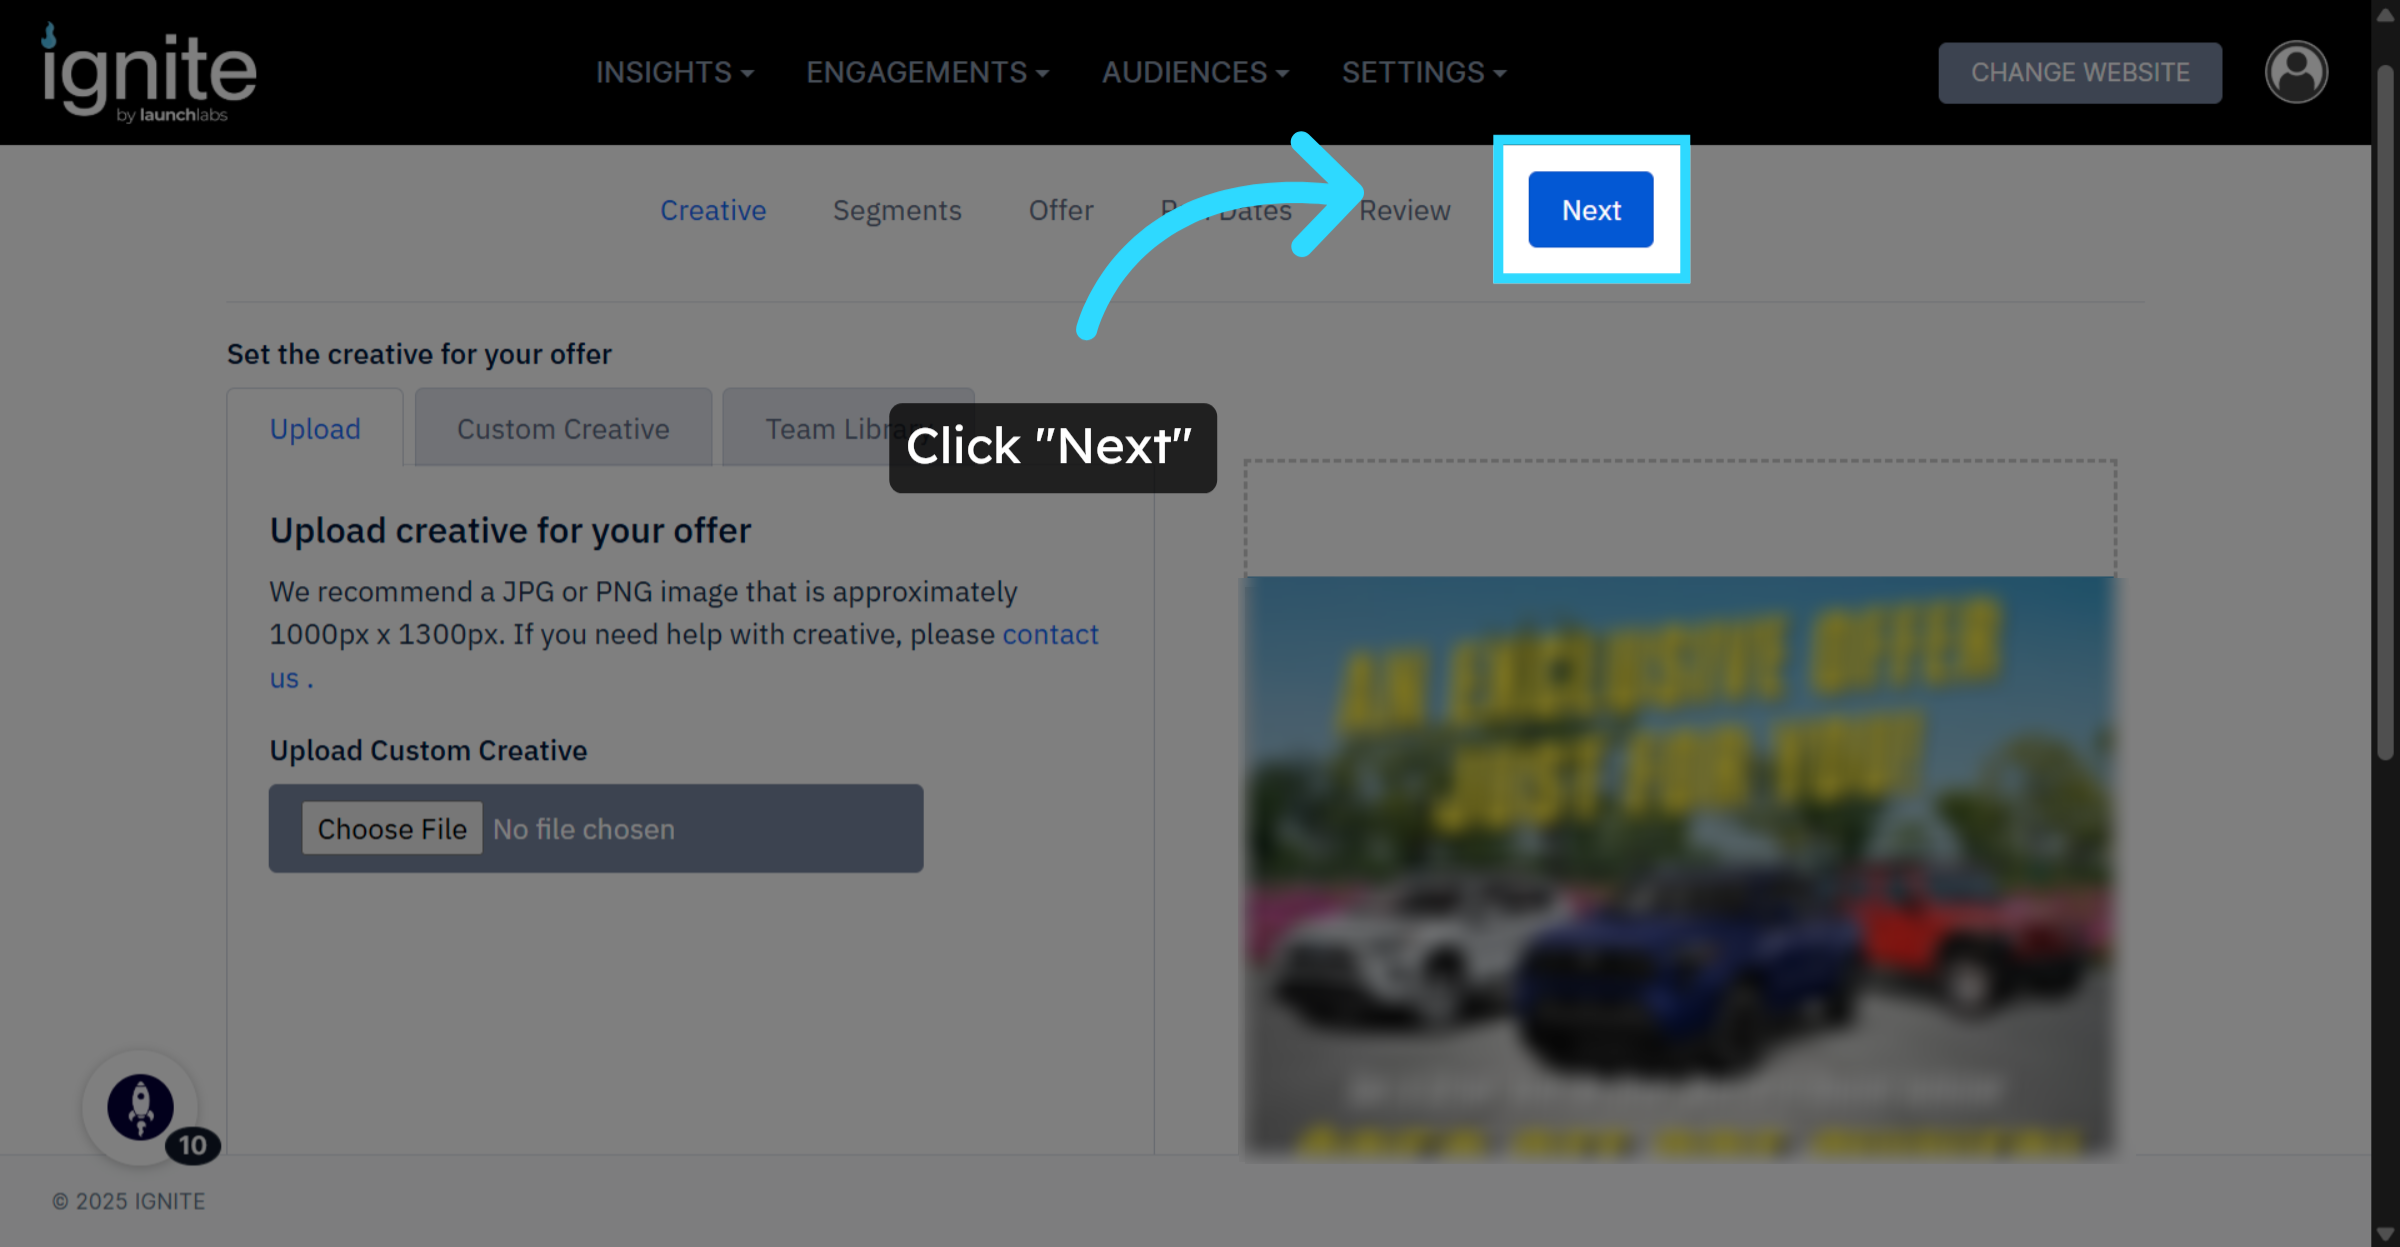The height and width of the screenshot is (1247, 2400).
Task: Go to the Segments step
Action: pos(897,210)
